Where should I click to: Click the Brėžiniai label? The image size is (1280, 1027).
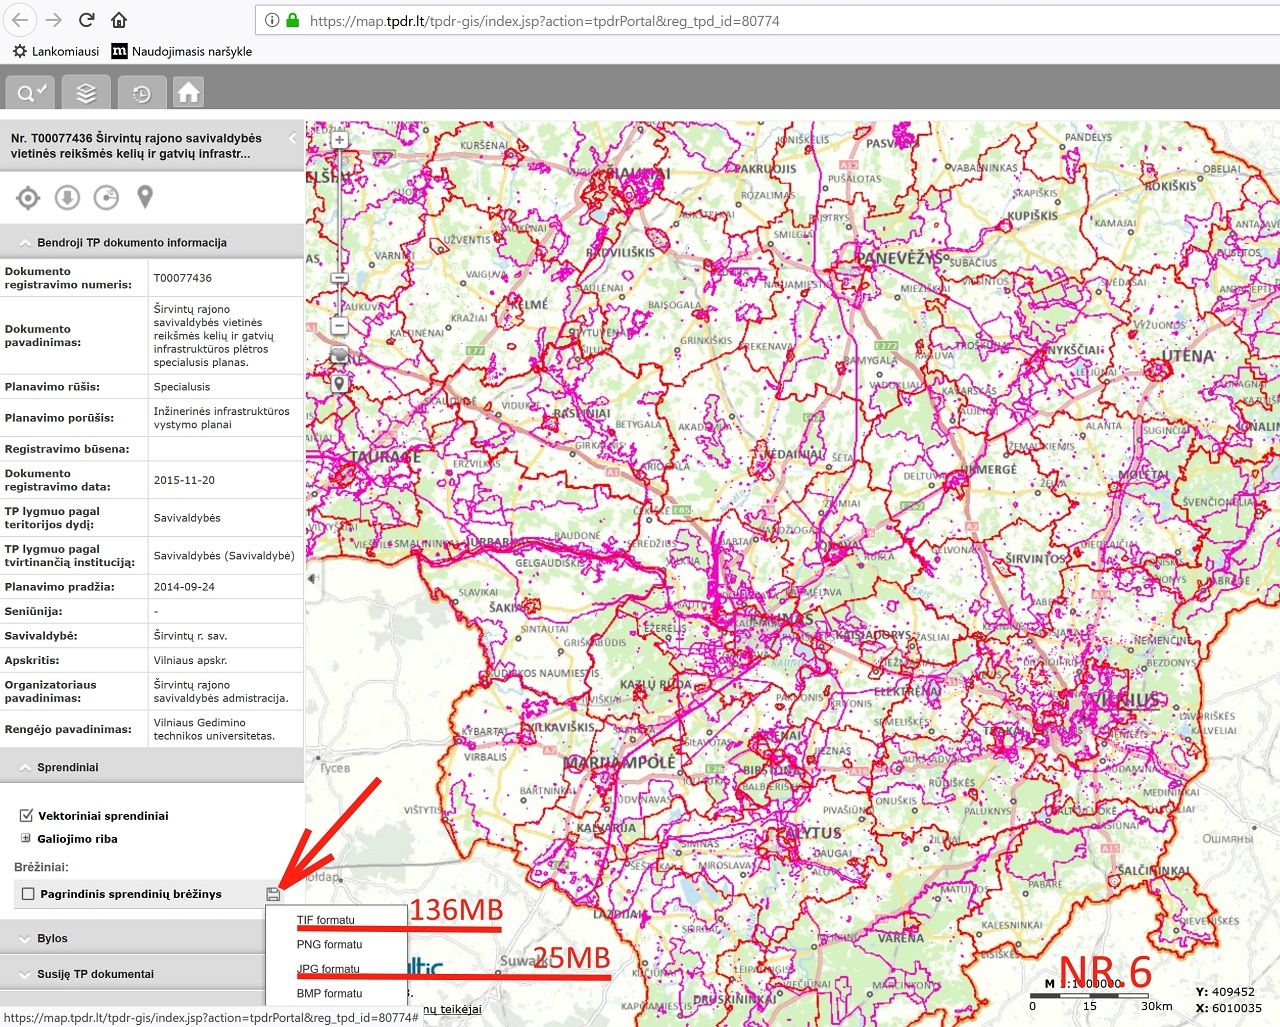tap(42, 867)
